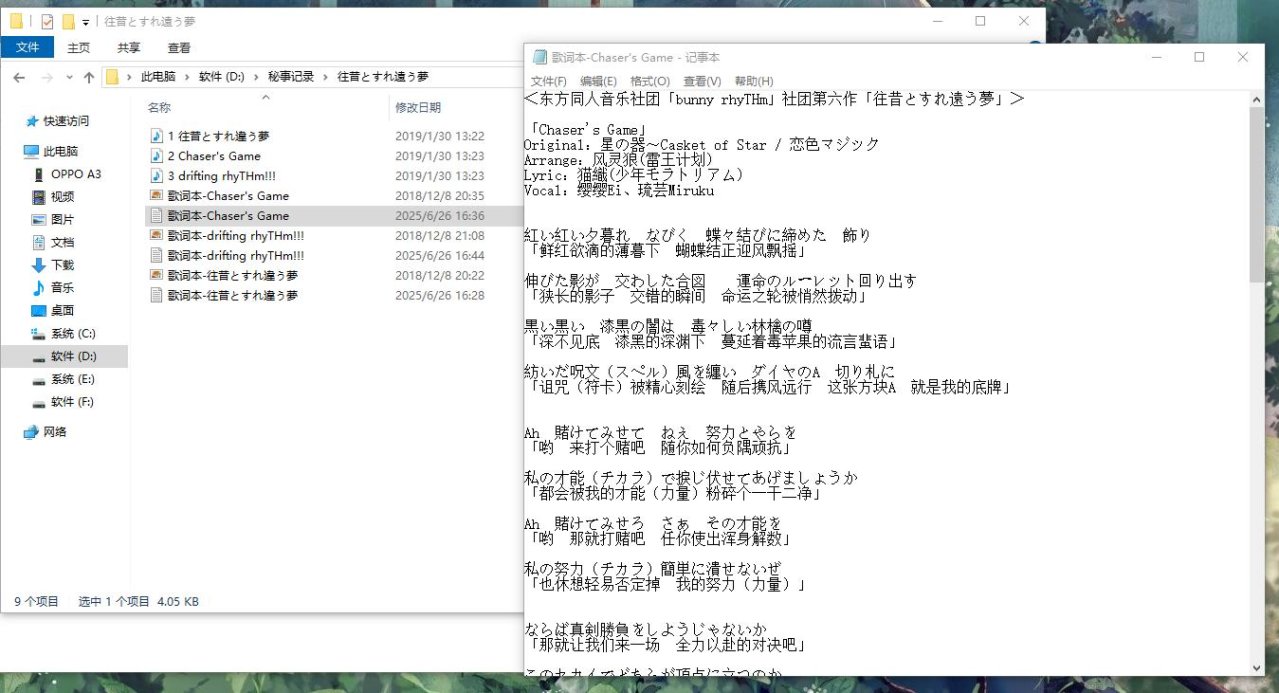Expand the chevron after 秘事记录 in address bar
The height and width of the screenshot is (693, 1279).
click(326, 77)
